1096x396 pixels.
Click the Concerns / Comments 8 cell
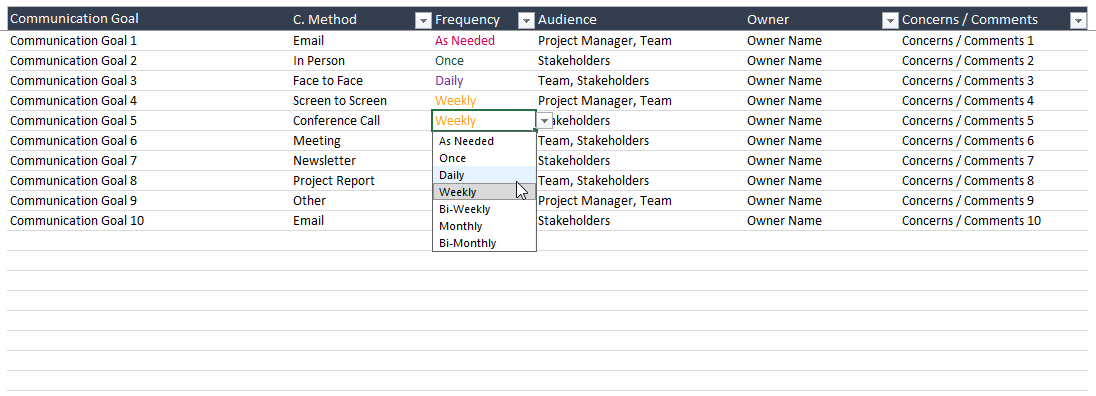(993, 181)
